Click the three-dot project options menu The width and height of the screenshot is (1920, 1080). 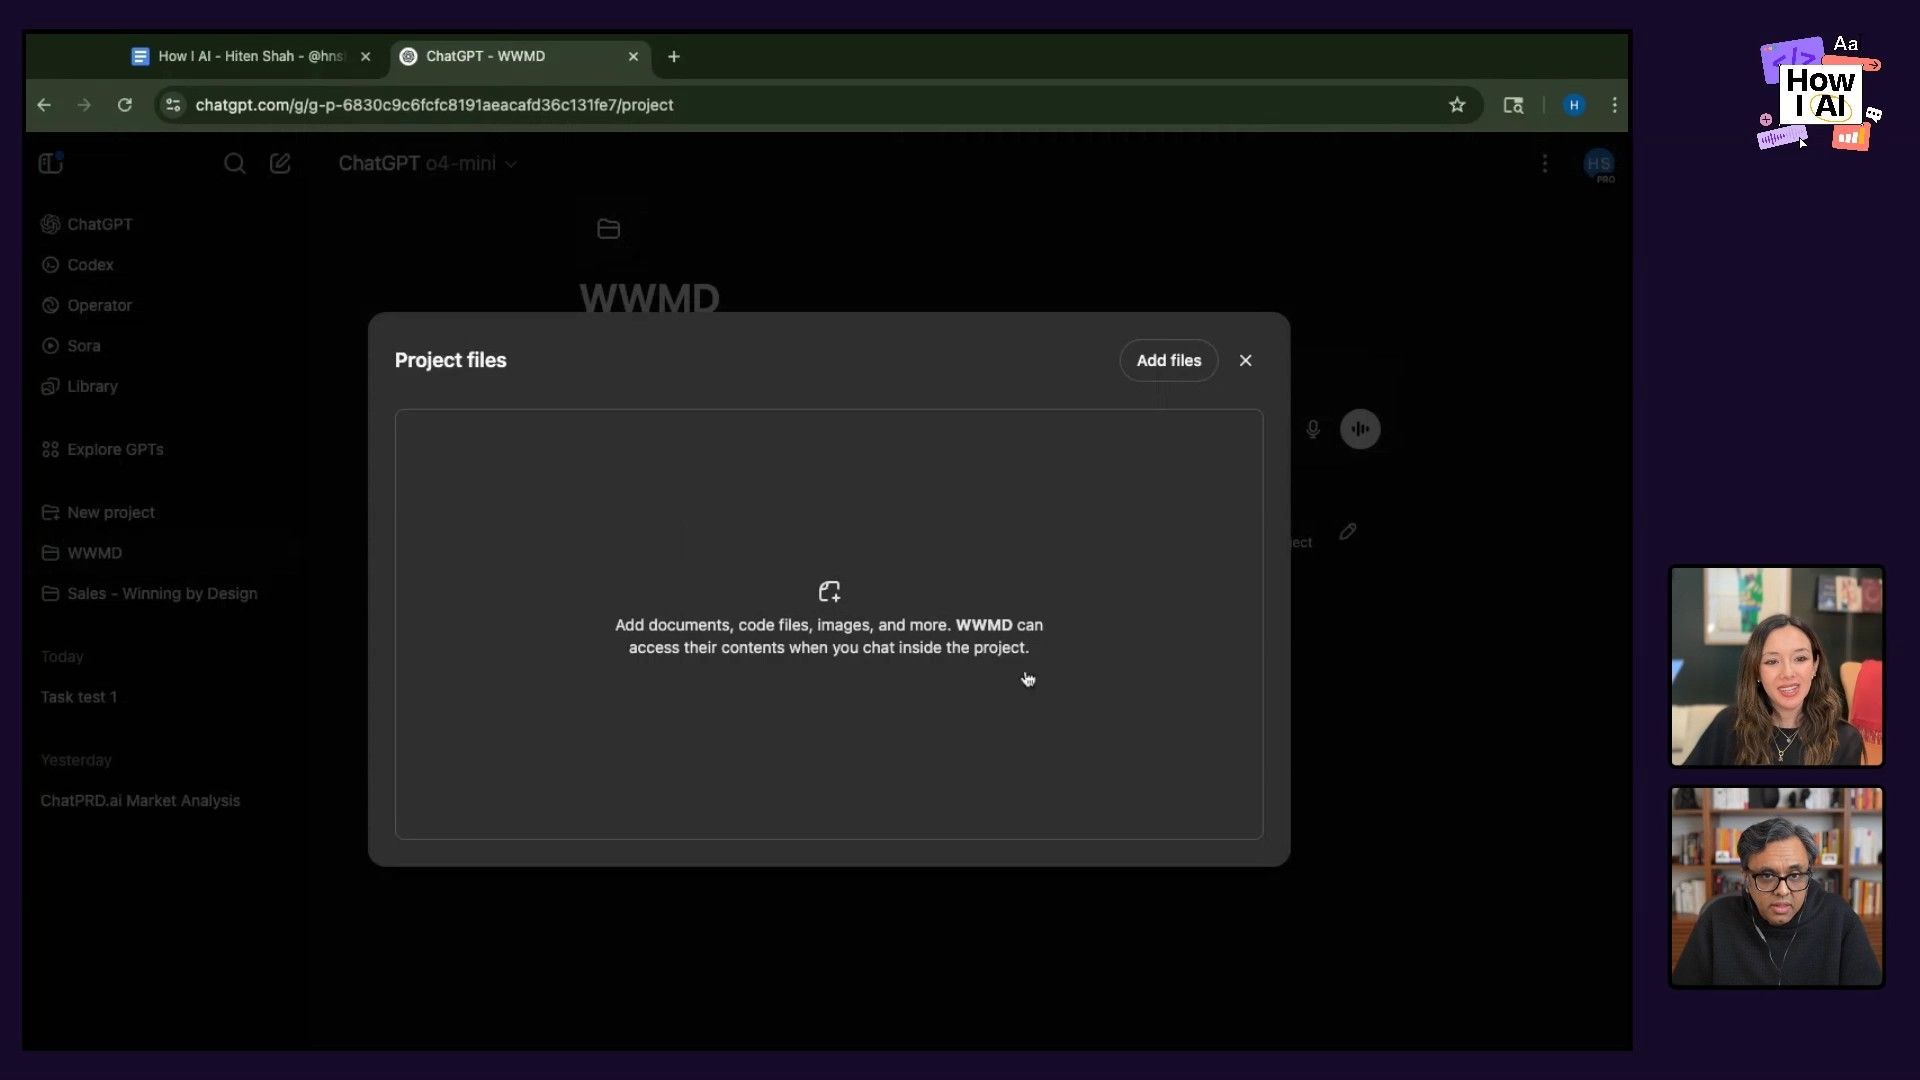click(1545, 163)
